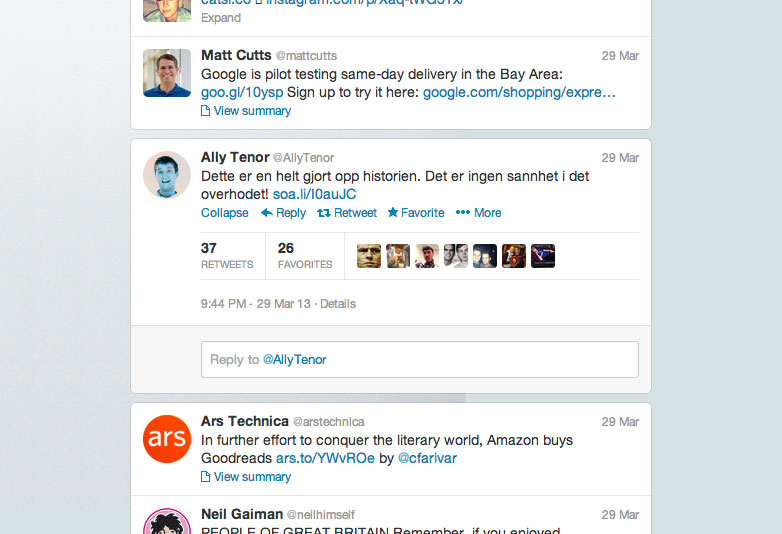This screenshot has height=534, width=782.
Task: Favorite the Ally Tenor tweet
Action: [x=416, y=213]
